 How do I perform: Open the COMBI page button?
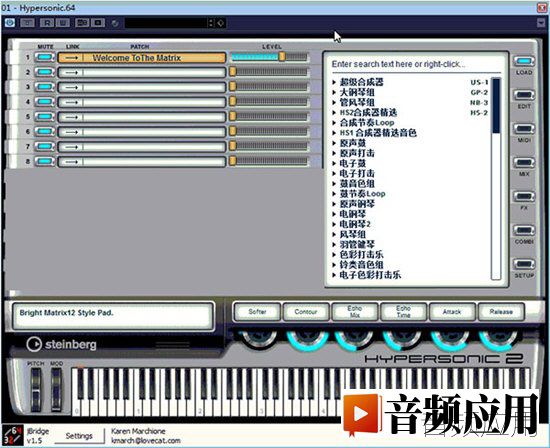[524, 230]
